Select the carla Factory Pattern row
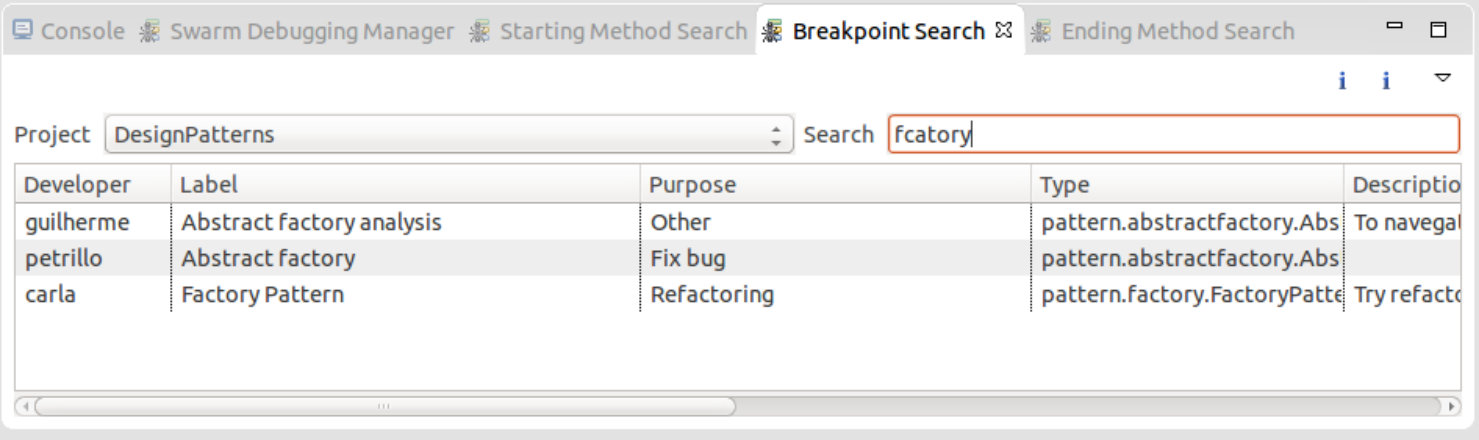 (x=738, y=294)
